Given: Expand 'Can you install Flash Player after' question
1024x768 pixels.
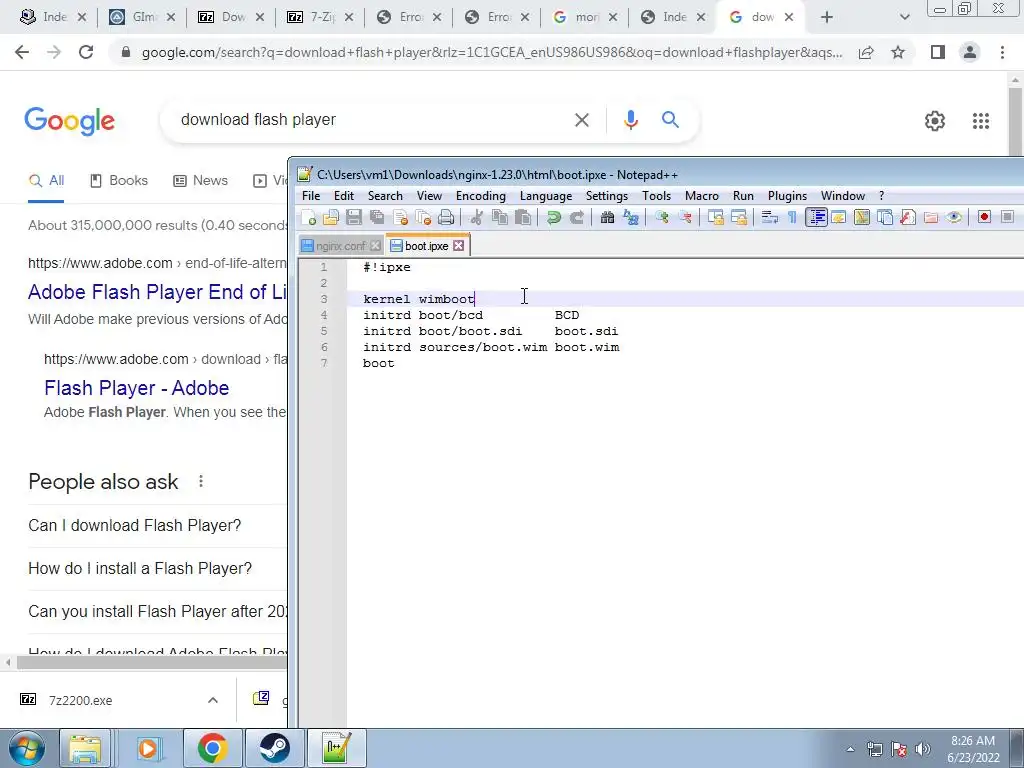Looking at the screenshot, I should (157, 612).
